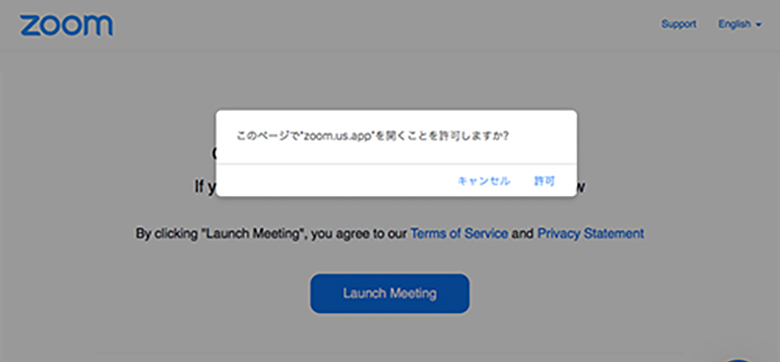Open the blue help bubble at the bottom corner
Viewport: 780px width, 362px height.
pos(739,360)
